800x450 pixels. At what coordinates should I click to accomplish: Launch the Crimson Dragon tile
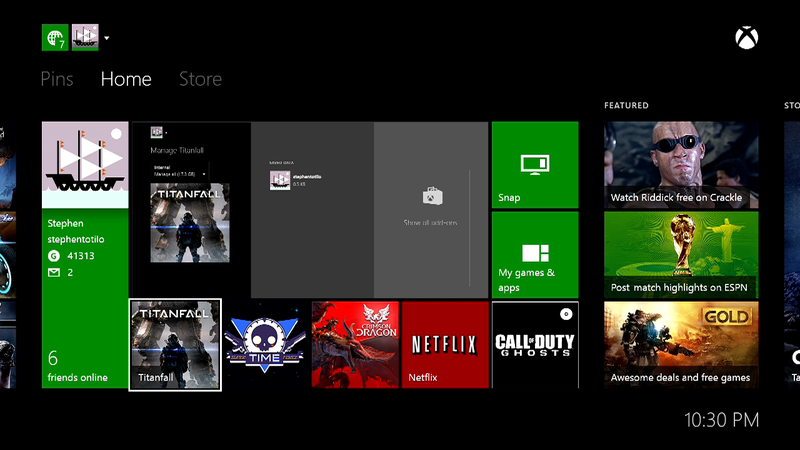click(x=355, y=345)
